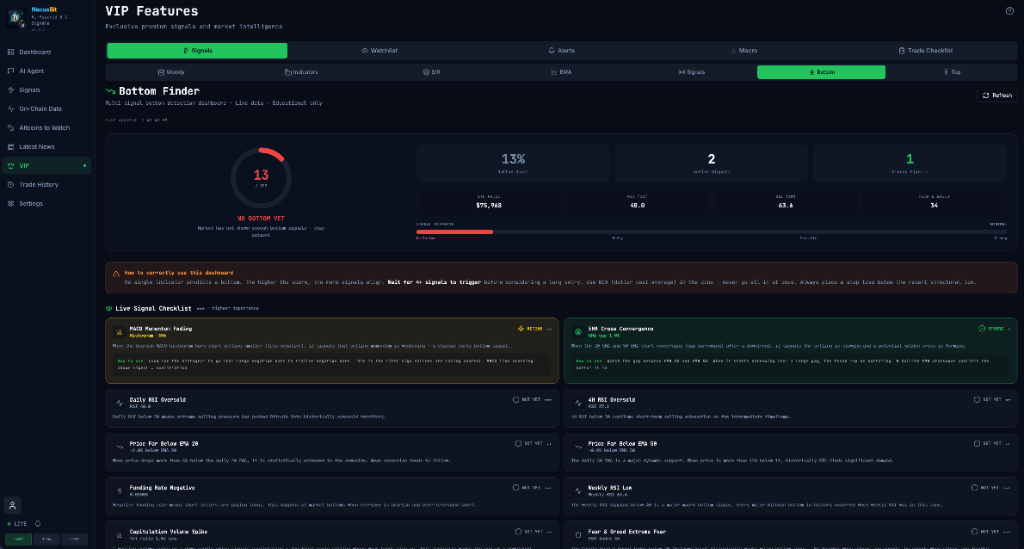This screenshot has height=549, width=1024.
Task: Click 4H RSI Oversold NOT YET status circle
Action: pyautogui.click(x=977, y=400)
